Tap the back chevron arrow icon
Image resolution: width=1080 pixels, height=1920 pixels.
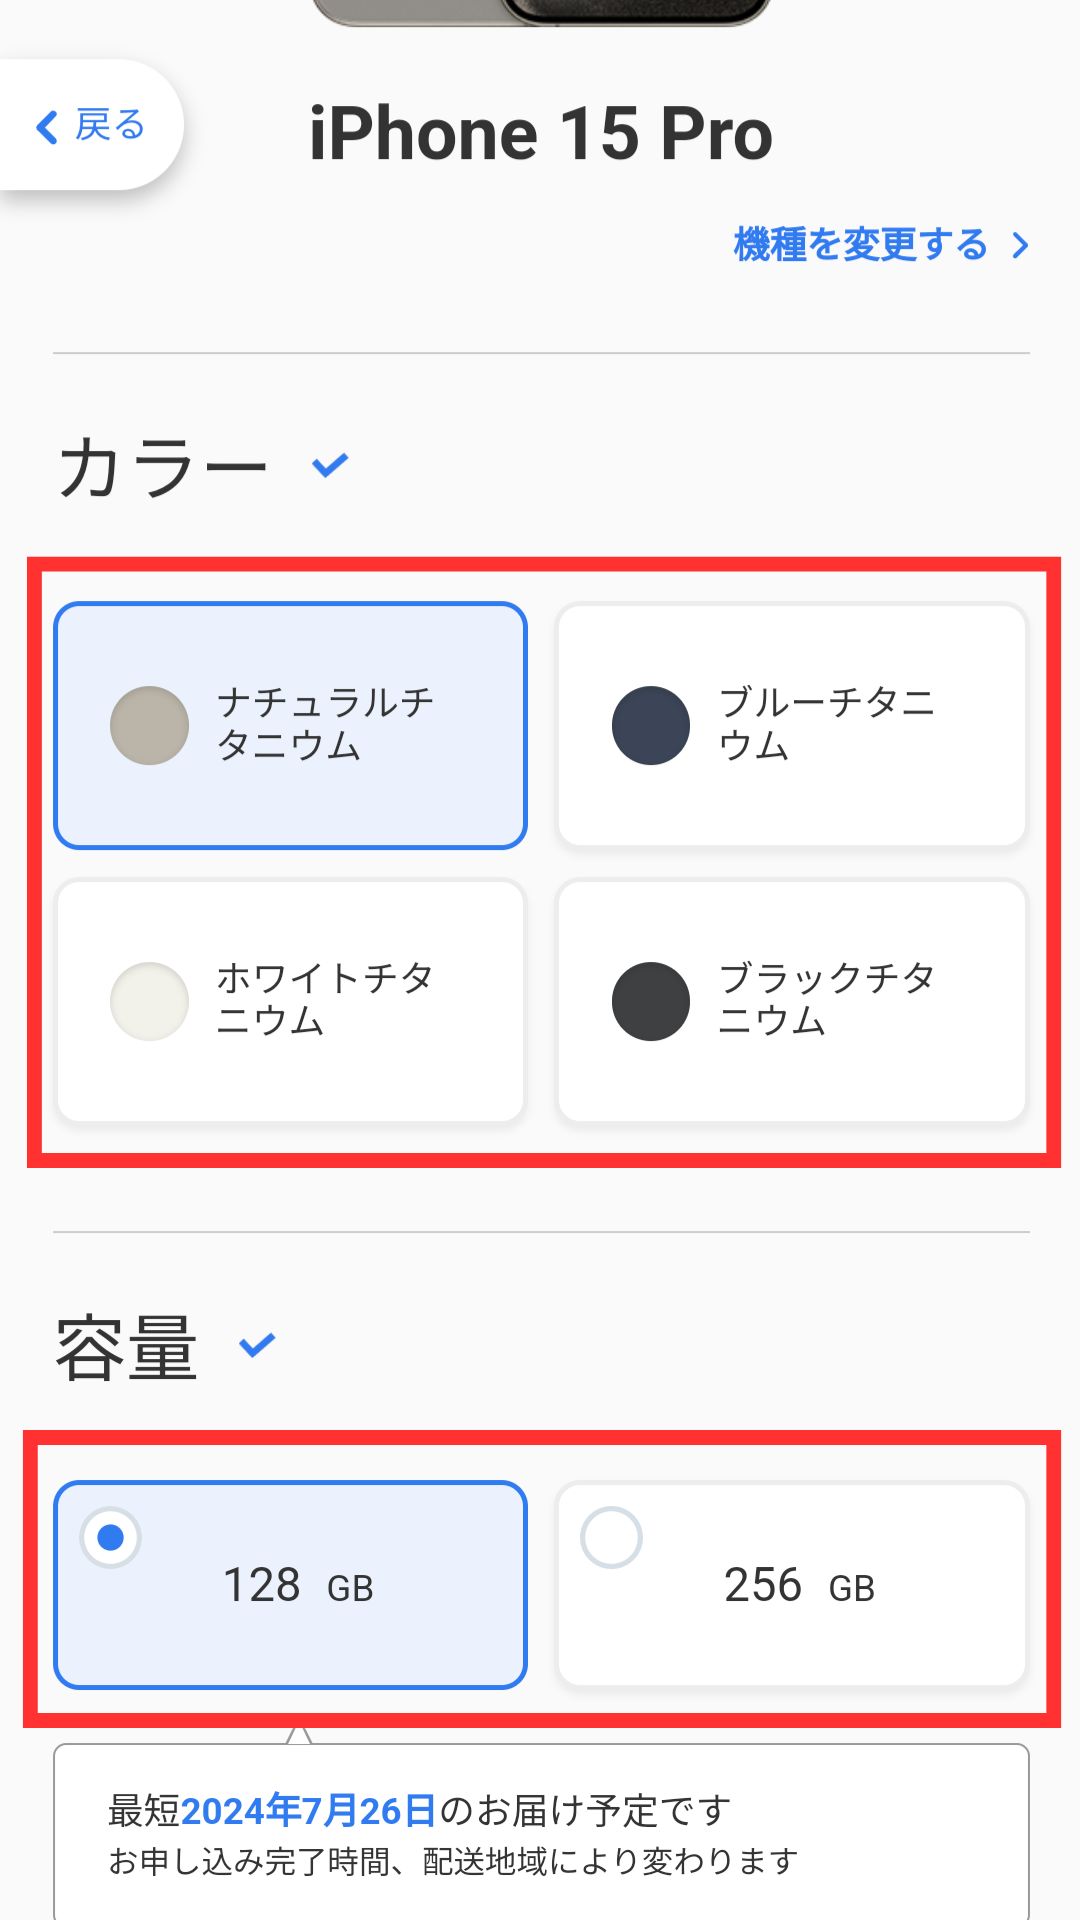click(x=46, y=127)
